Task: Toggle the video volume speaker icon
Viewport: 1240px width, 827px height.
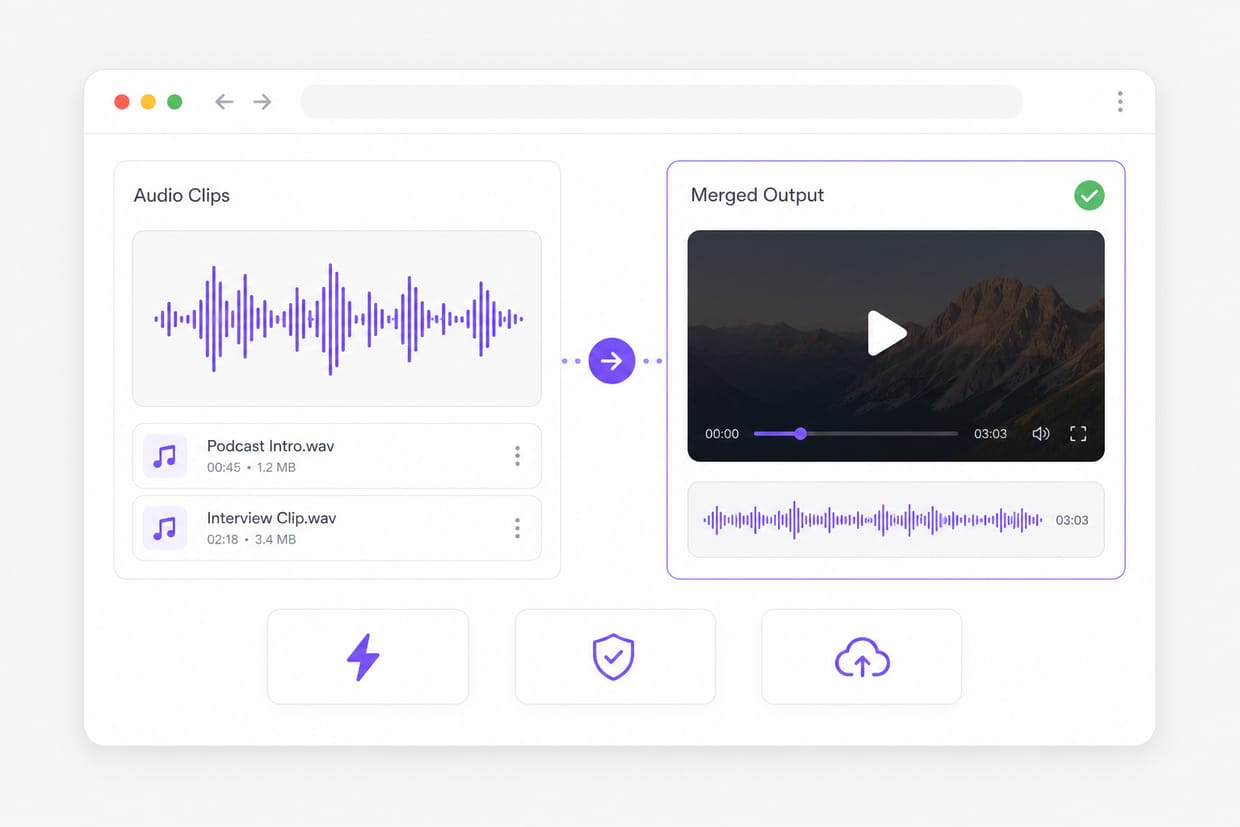Action: 1041,433
